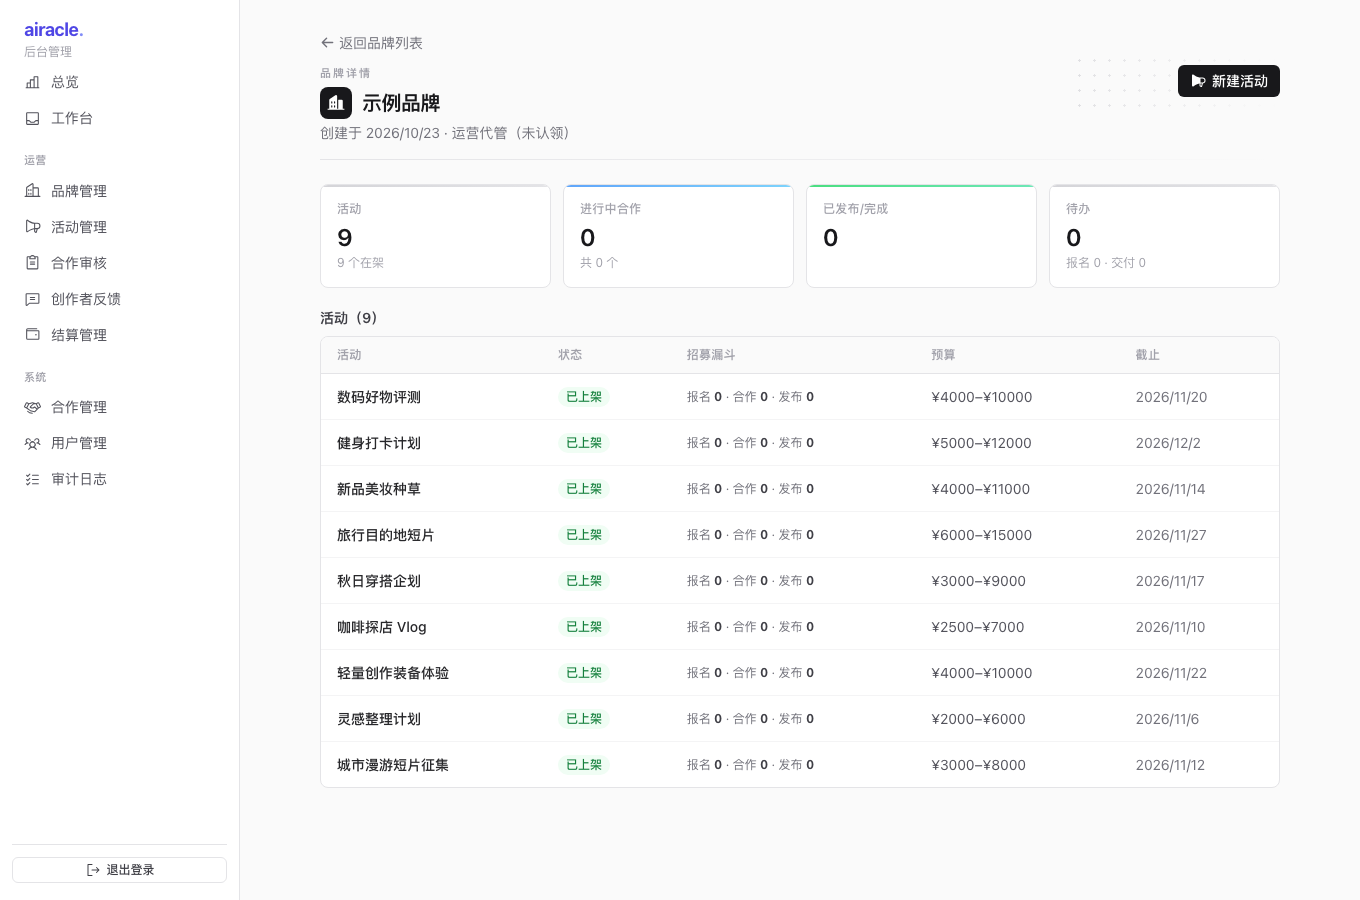The height and width of the screenshot is (900, 1360).
Task: Select 活动管理 from the sidebar
Action: (x=120, y=227)
